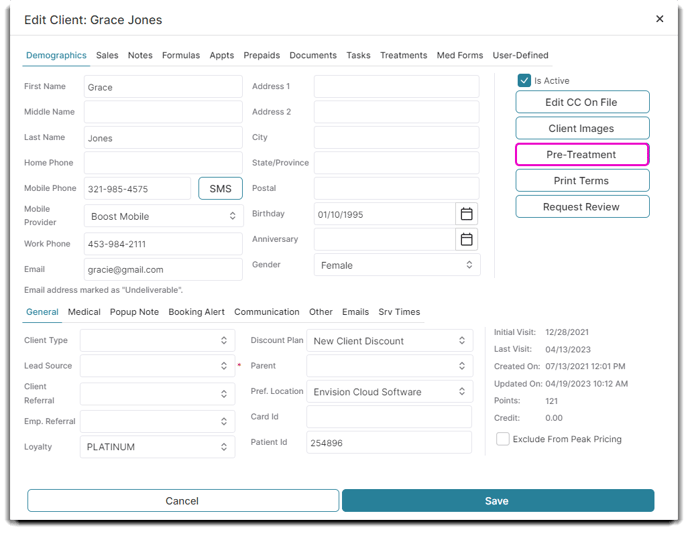Select the Appts tab
The image size is (688, 540).
222,55
